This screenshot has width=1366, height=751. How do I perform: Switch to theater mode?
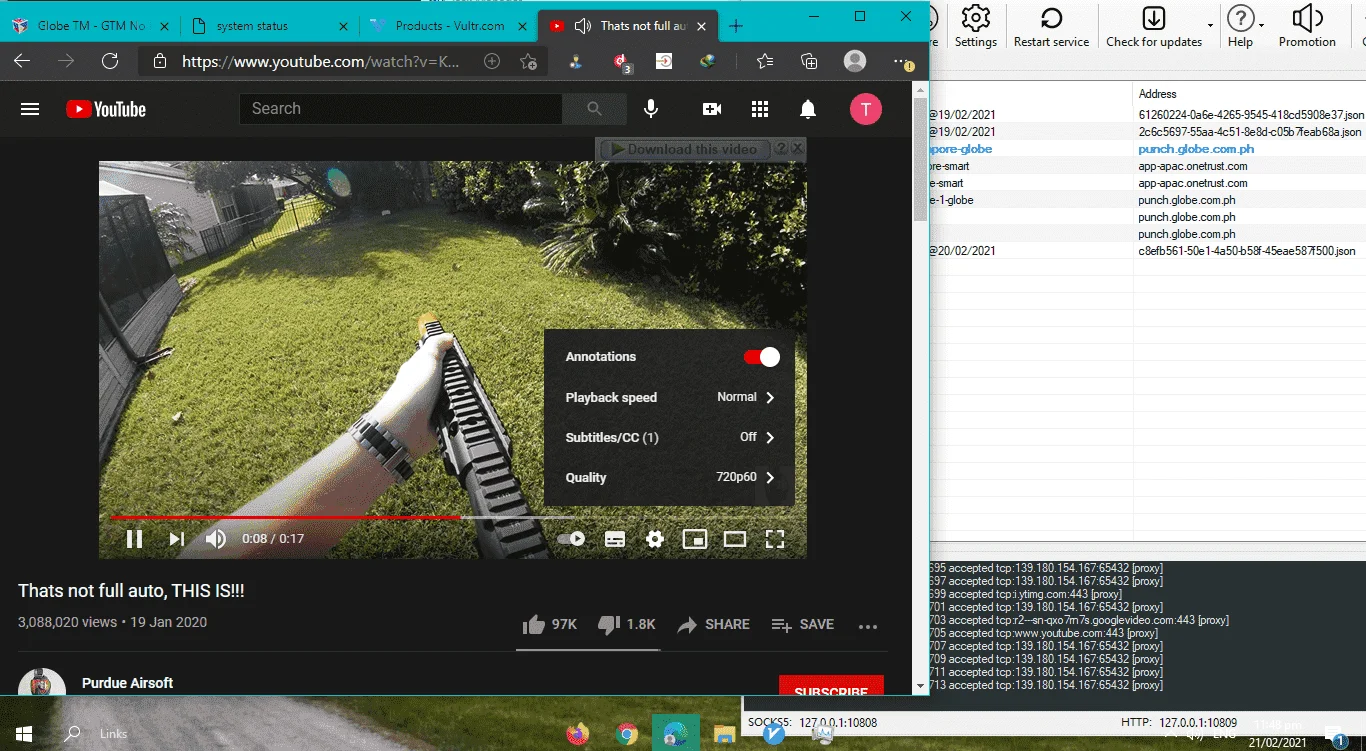(735, 539)
